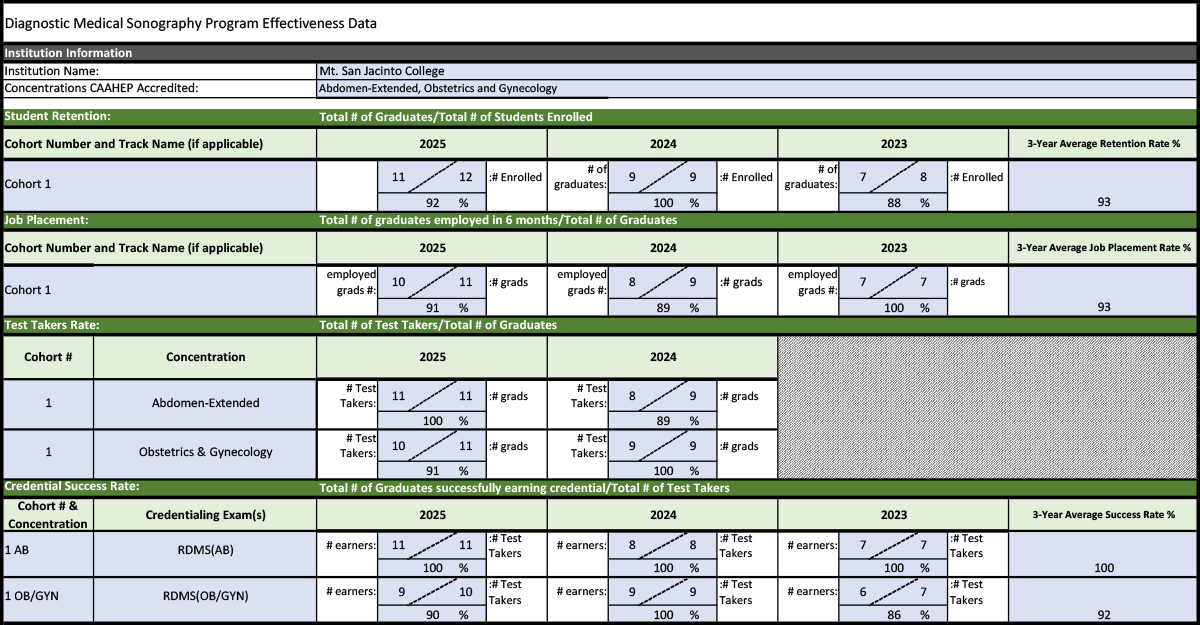The height and width of the screenshot is (625, 1200).
Task: Click the Abdomen-Extended concentration cell
Action: coord(205,403)
